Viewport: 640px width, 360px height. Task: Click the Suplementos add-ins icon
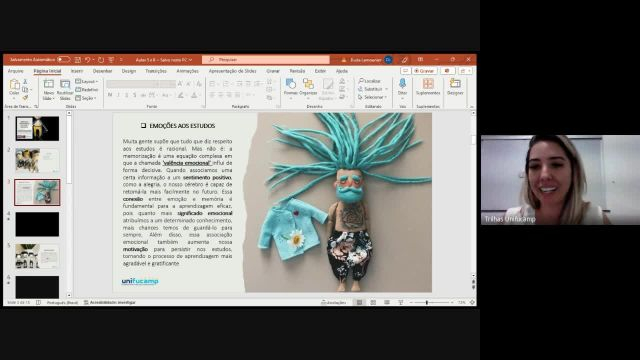coord(428,87)
